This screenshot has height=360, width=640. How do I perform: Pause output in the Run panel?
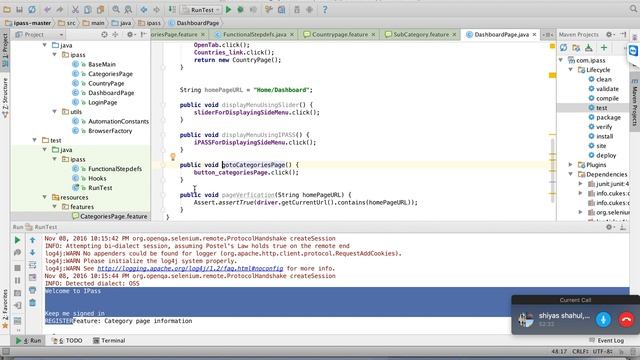tap(17, 280)
